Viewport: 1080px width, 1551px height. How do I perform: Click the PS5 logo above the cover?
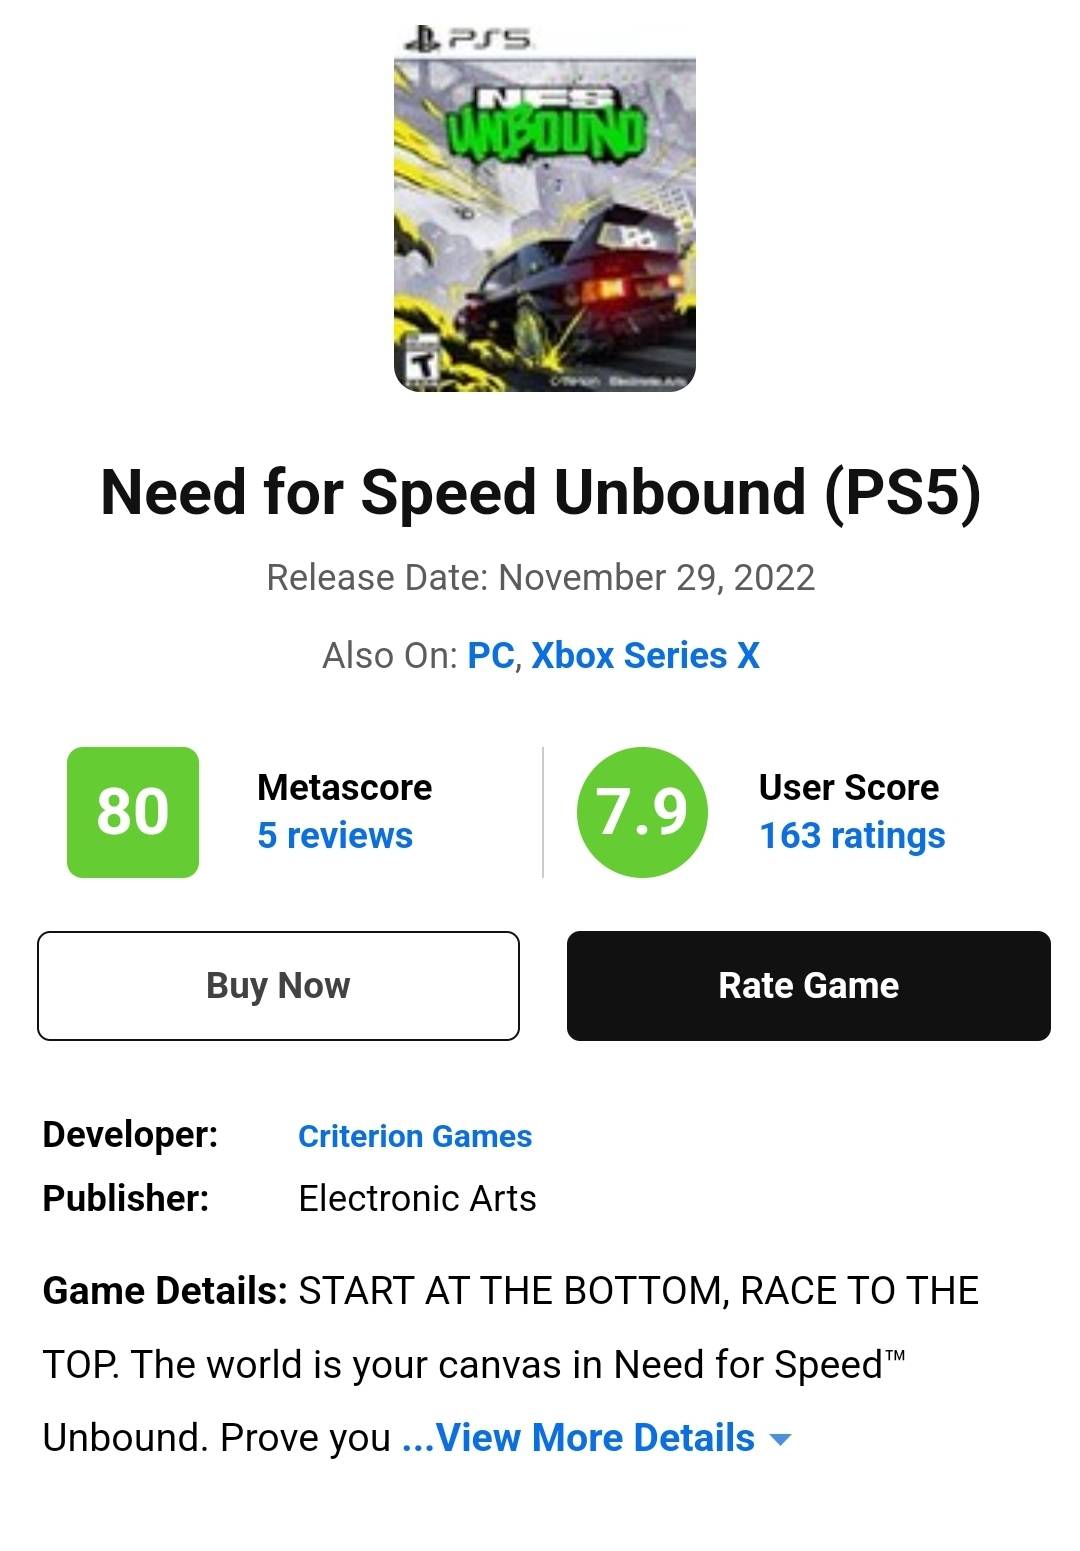[468, 40]
